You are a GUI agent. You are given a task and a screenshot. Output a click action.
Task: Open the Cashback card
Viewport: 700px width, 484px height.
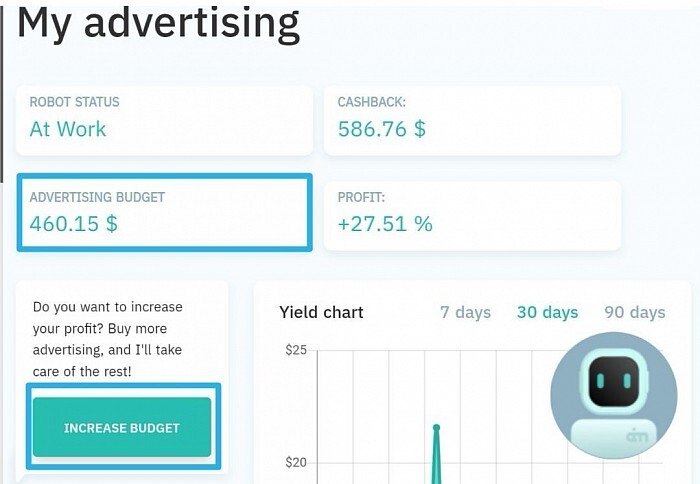(472, 121)
